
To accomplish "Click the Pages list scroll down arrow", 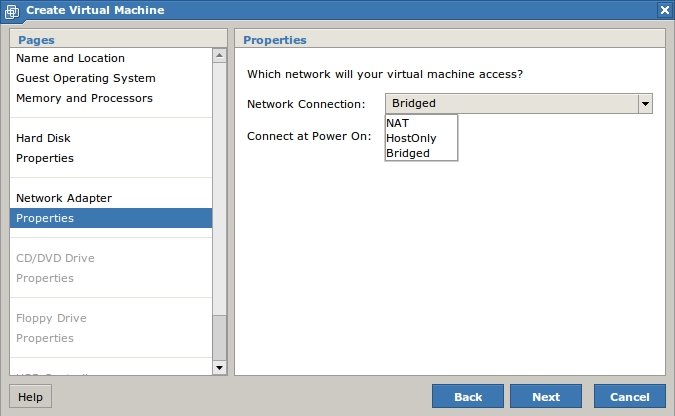I will tap(220, 367).
